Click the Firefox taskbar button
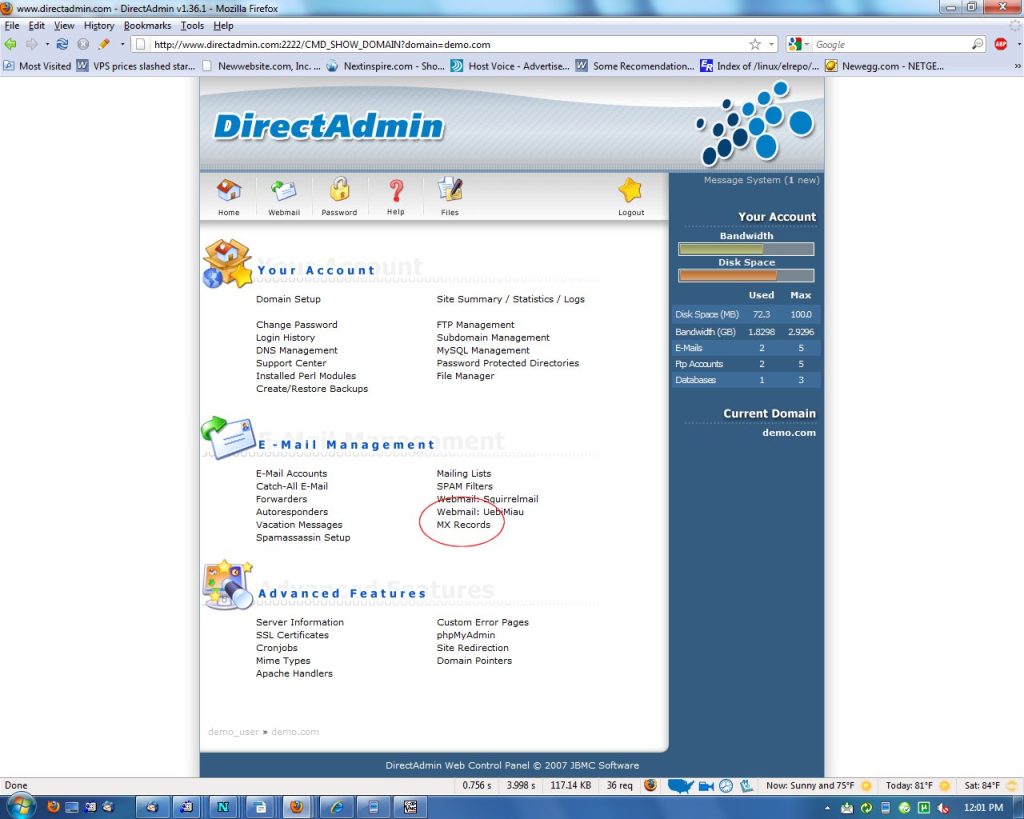Viewport: 1024px width, 819px height. 296,807
